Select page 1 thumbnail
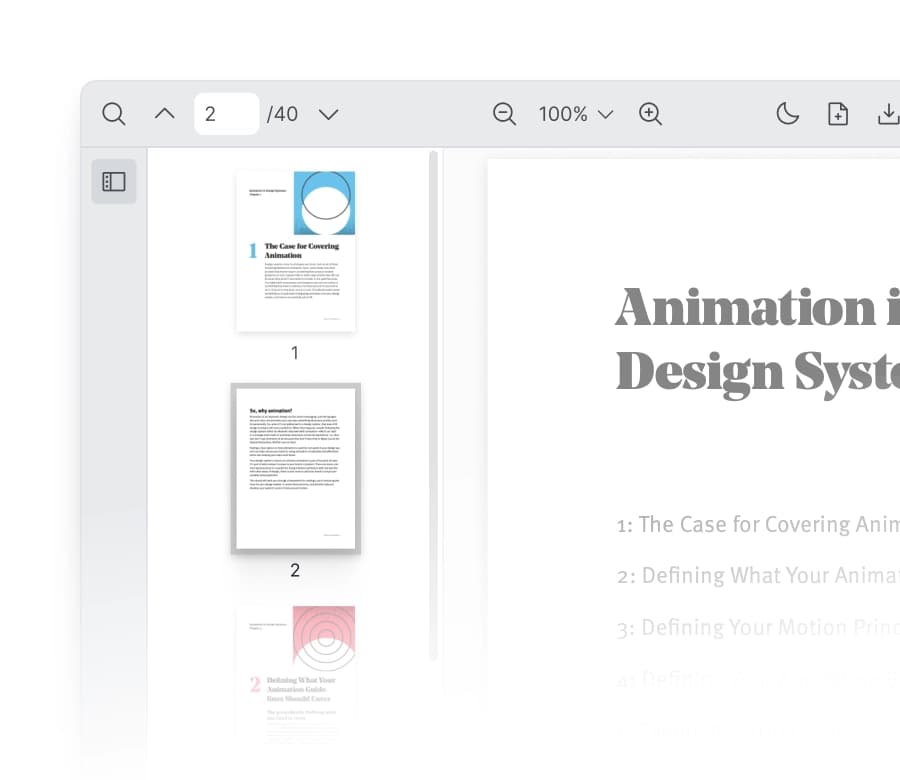The height and width of the screenshot is (780, 900). click(x=296, y=251)
